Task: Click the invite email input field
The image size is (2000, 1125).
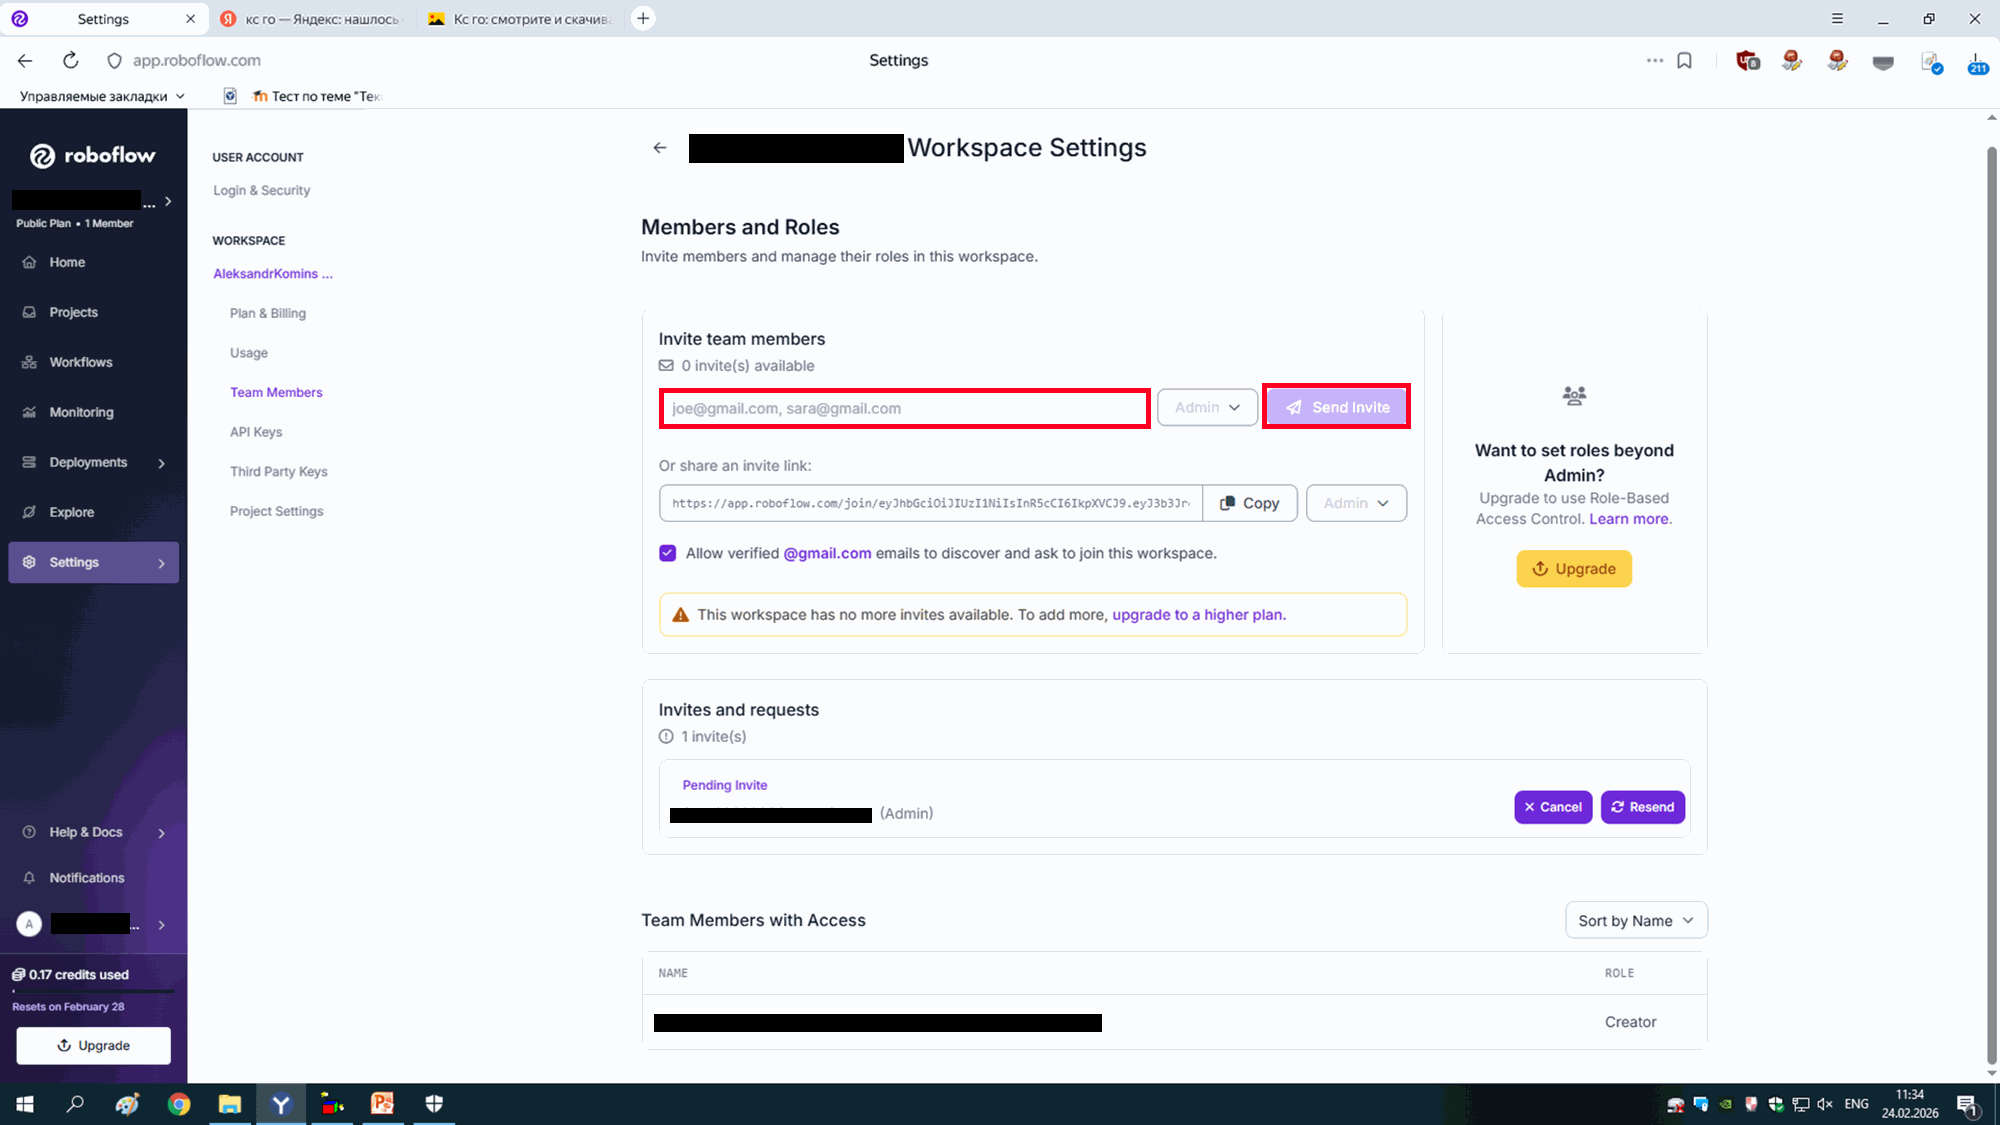Action: 904,408
